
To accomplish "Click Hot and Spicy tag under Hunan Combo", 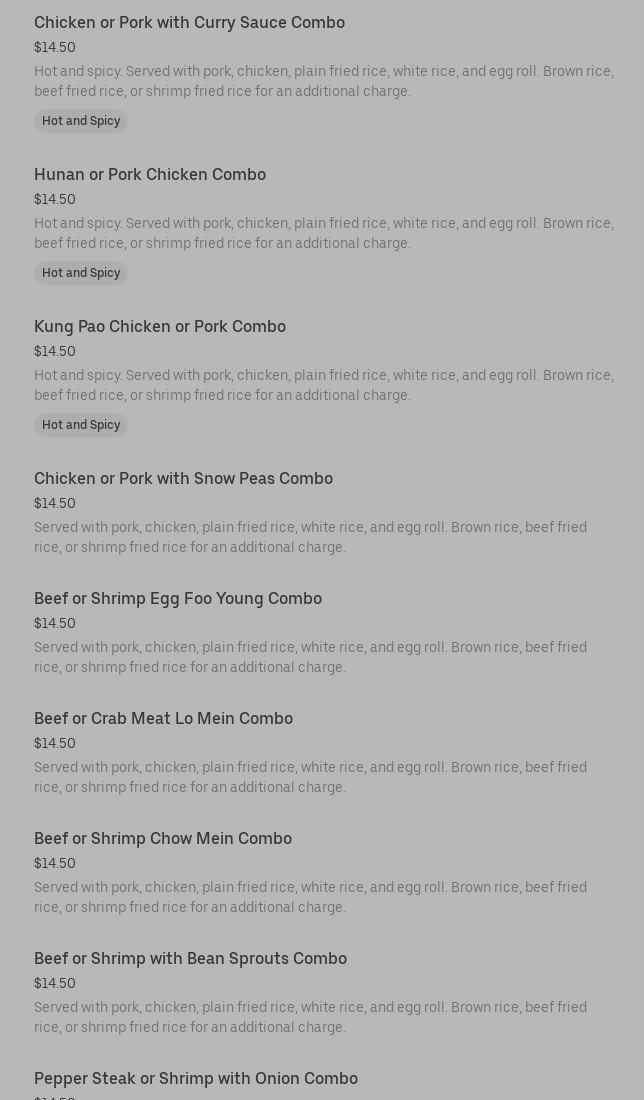I will coord(81,273).
